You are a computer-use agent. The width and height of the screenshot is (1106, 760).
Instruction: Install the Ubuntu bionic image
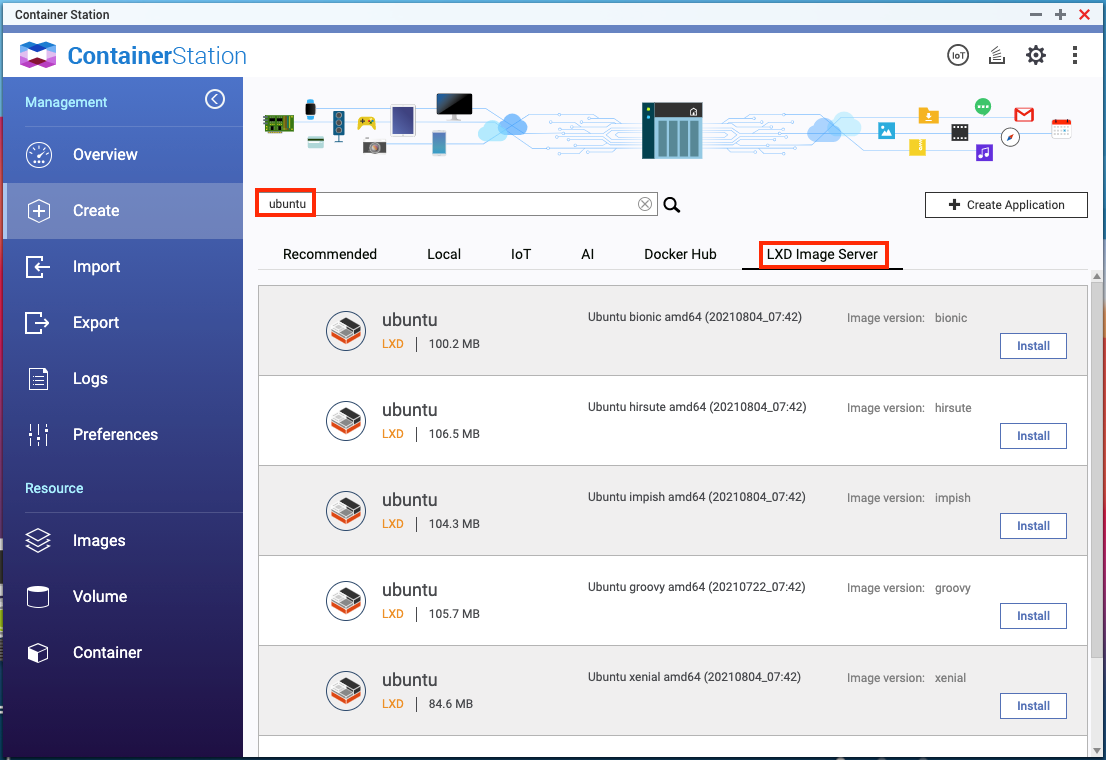[1033, 346]
